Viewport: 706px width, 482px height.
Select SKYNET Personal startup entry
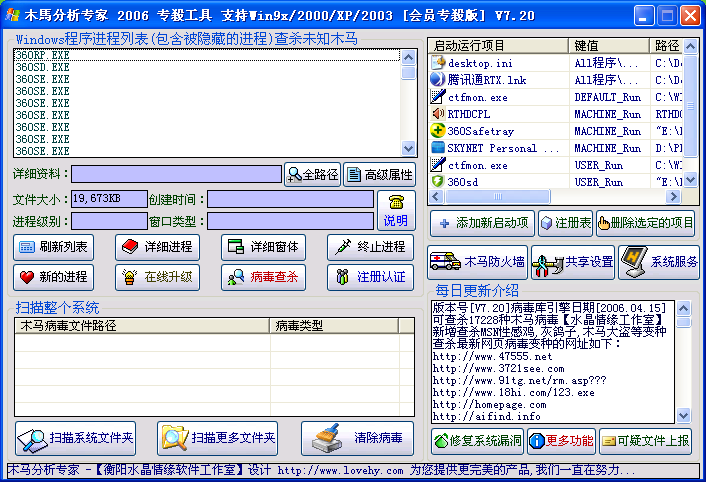click(x=556, y=148)
